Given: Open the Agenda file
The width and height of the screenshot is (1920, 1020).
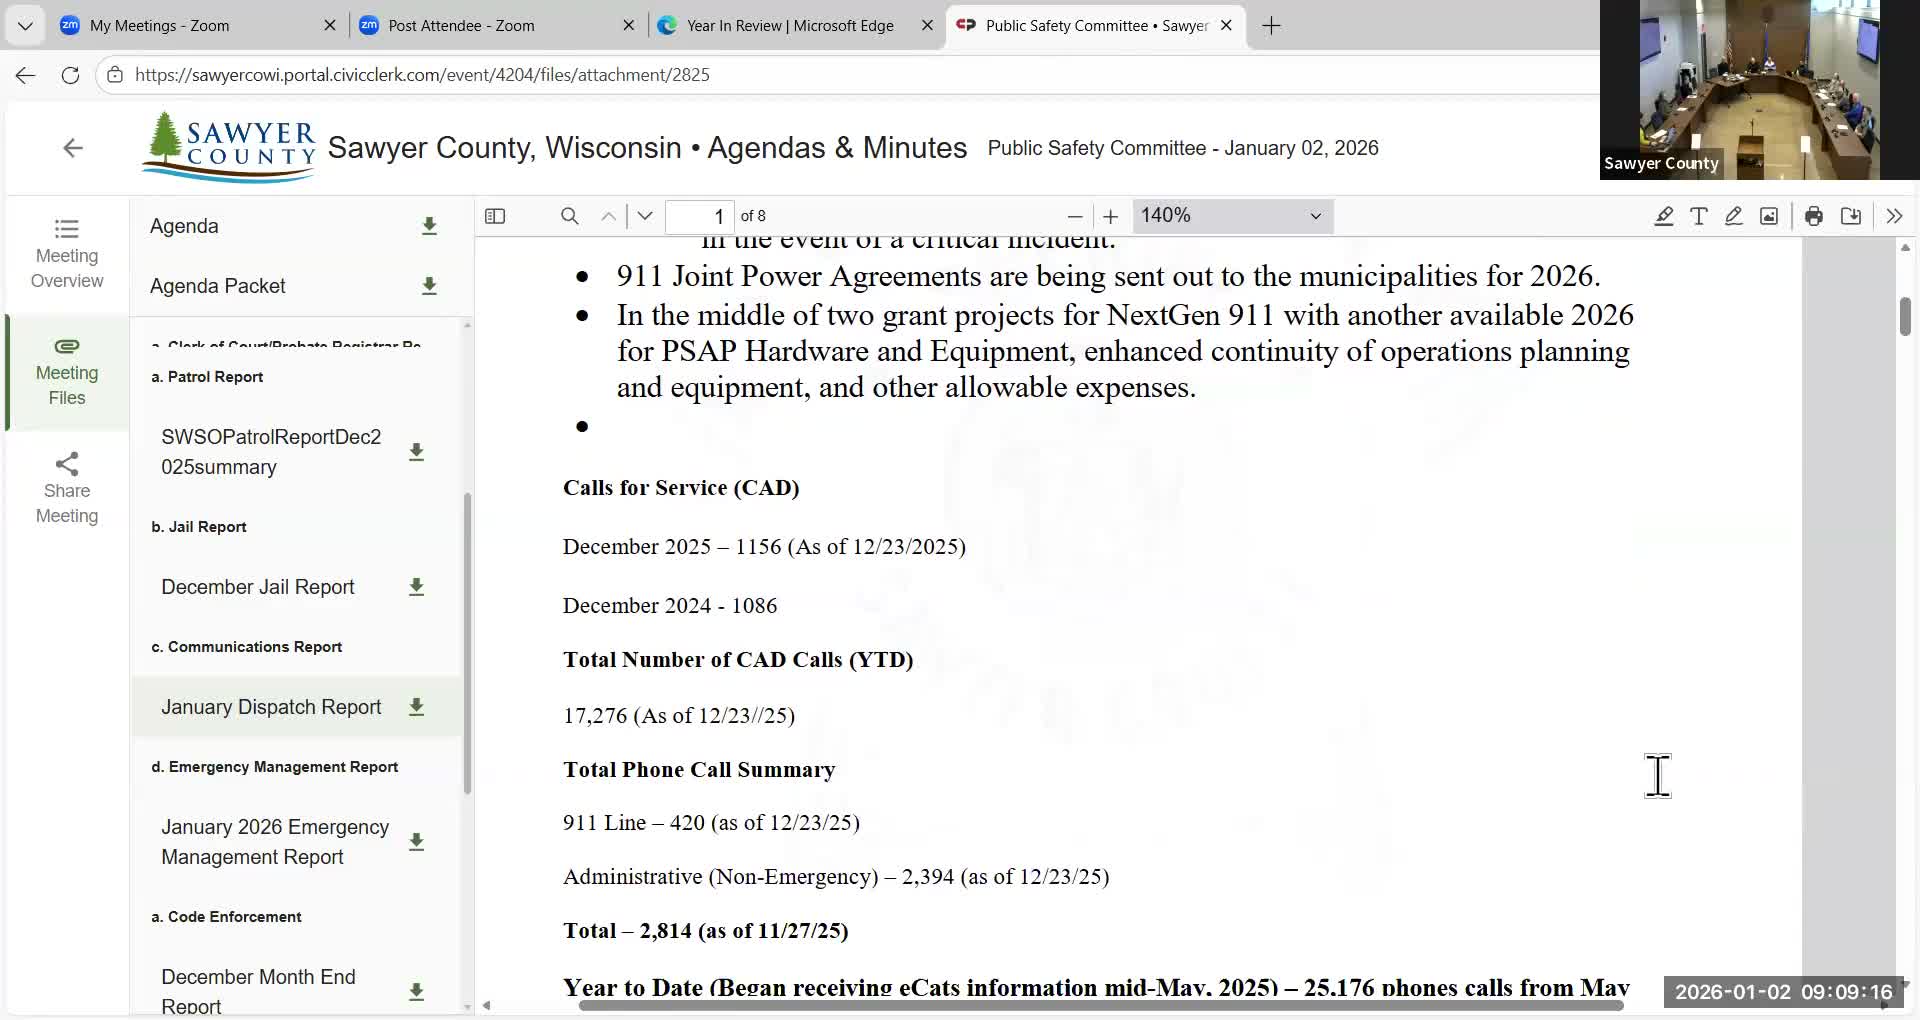Looking at the screenshot, I should [184, 226].
